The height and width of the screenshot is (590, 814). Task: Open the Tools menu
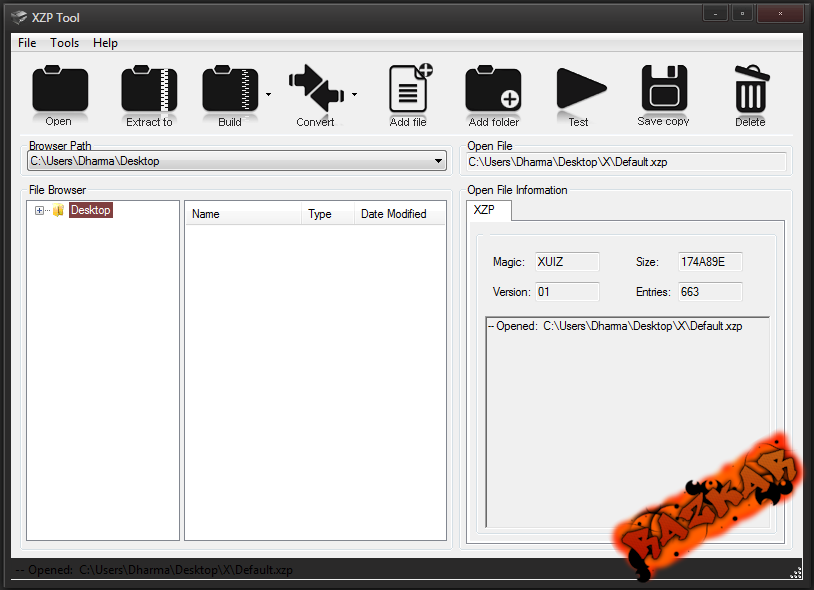(64, 43)
